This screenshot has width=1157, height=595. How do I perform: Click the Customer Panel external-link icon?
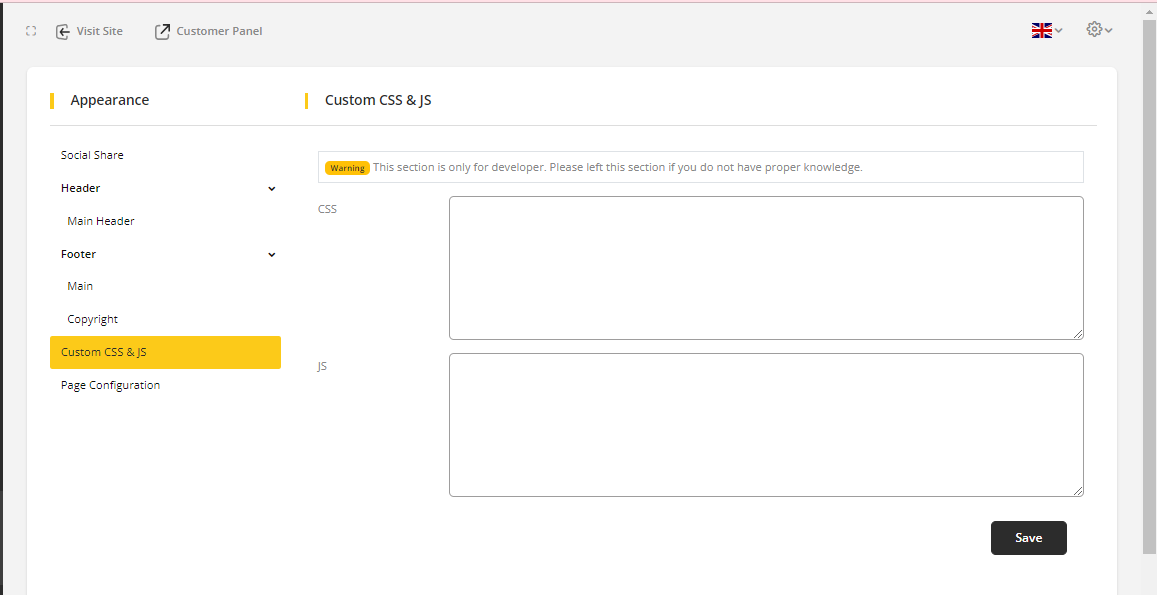tap(162, 32)
